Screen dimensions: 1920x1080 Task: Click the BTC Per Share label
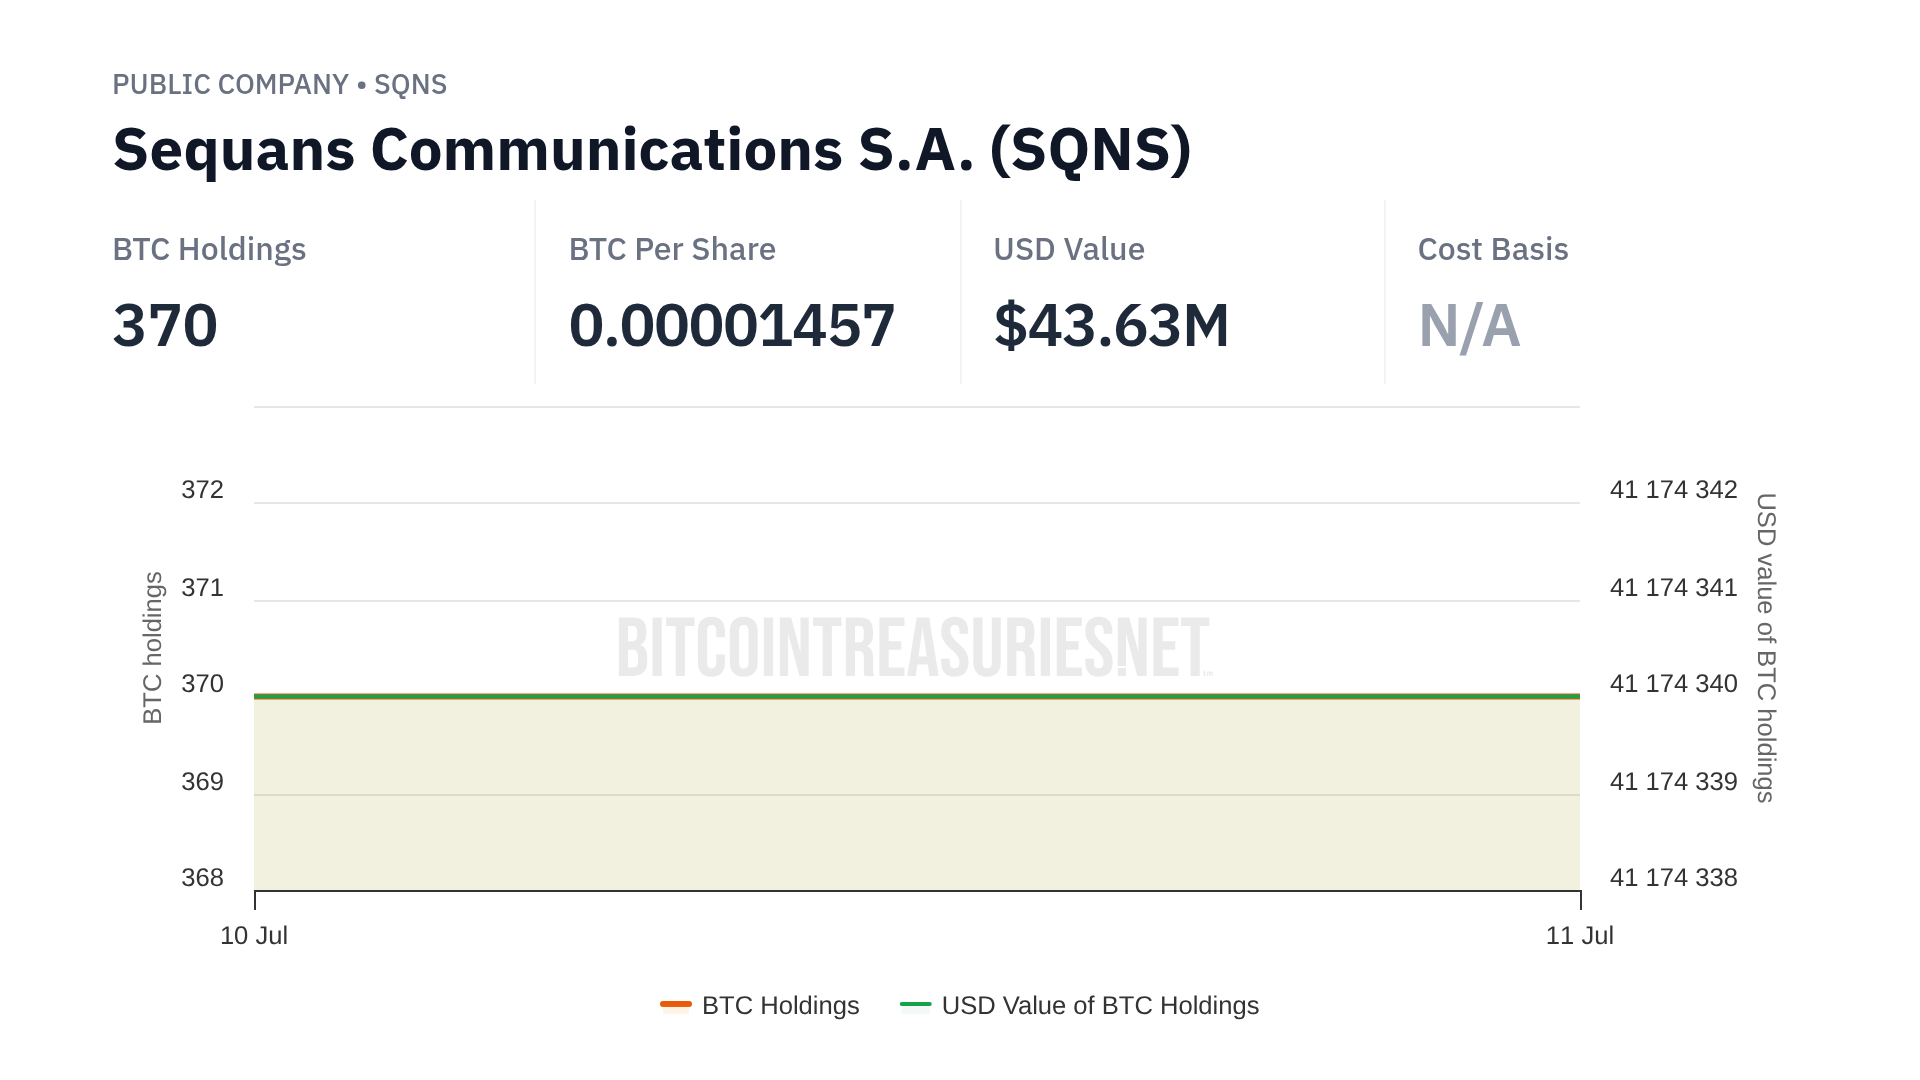pyautogui.click(x=672, y=249)
